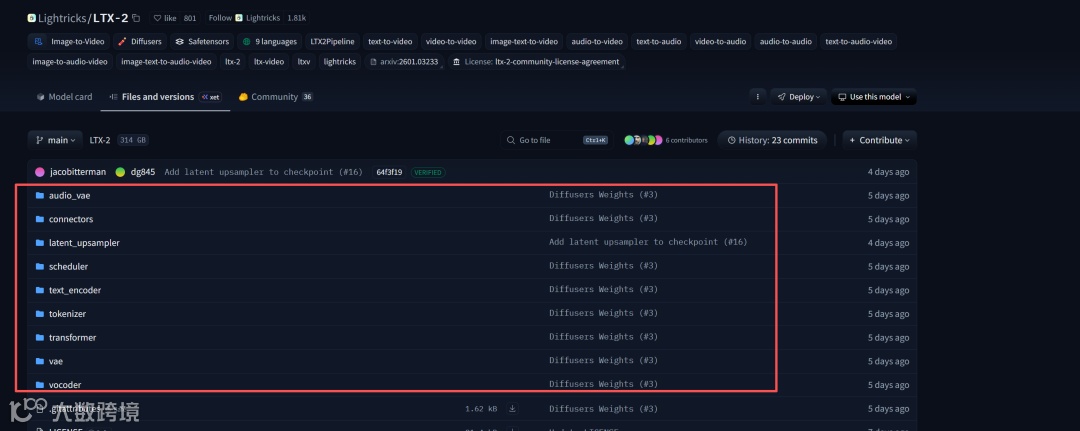This screenshot has height=431, width=1080.
Task: Open the latent_upsampler folder
Action: (84, 243)
